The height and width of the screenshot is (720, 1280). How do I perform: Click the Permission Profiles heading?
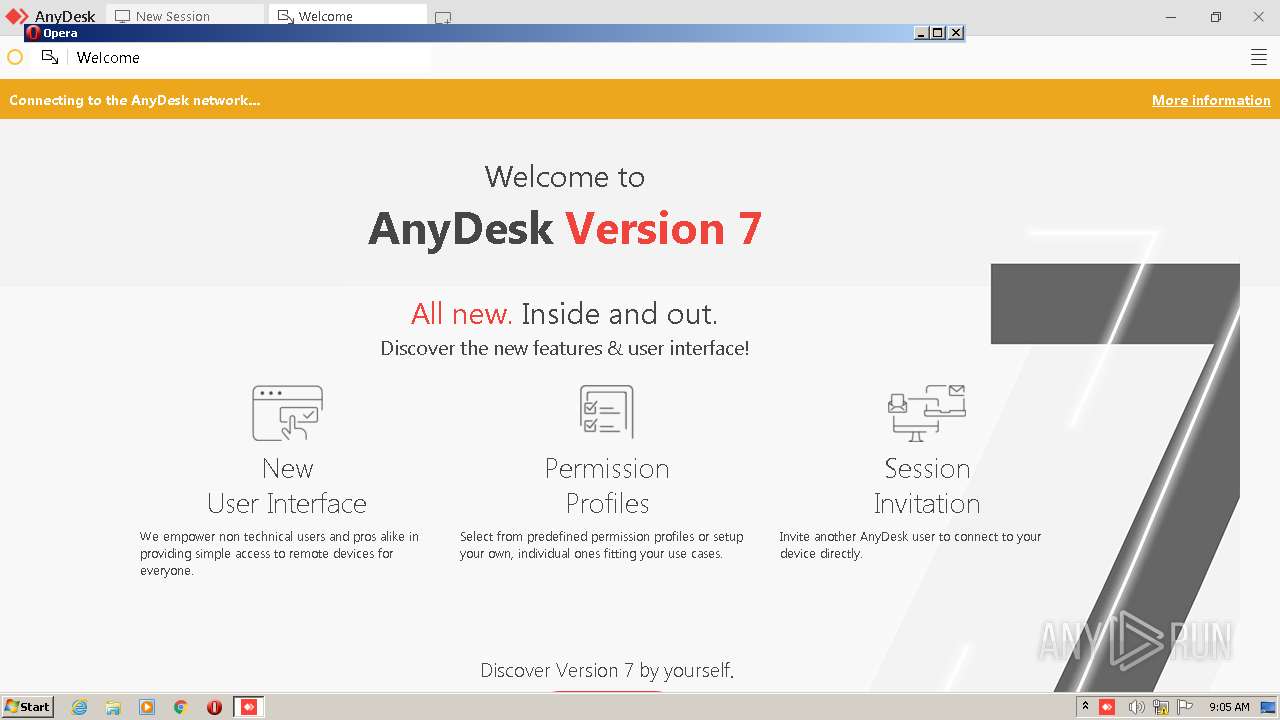click(607, 486)
